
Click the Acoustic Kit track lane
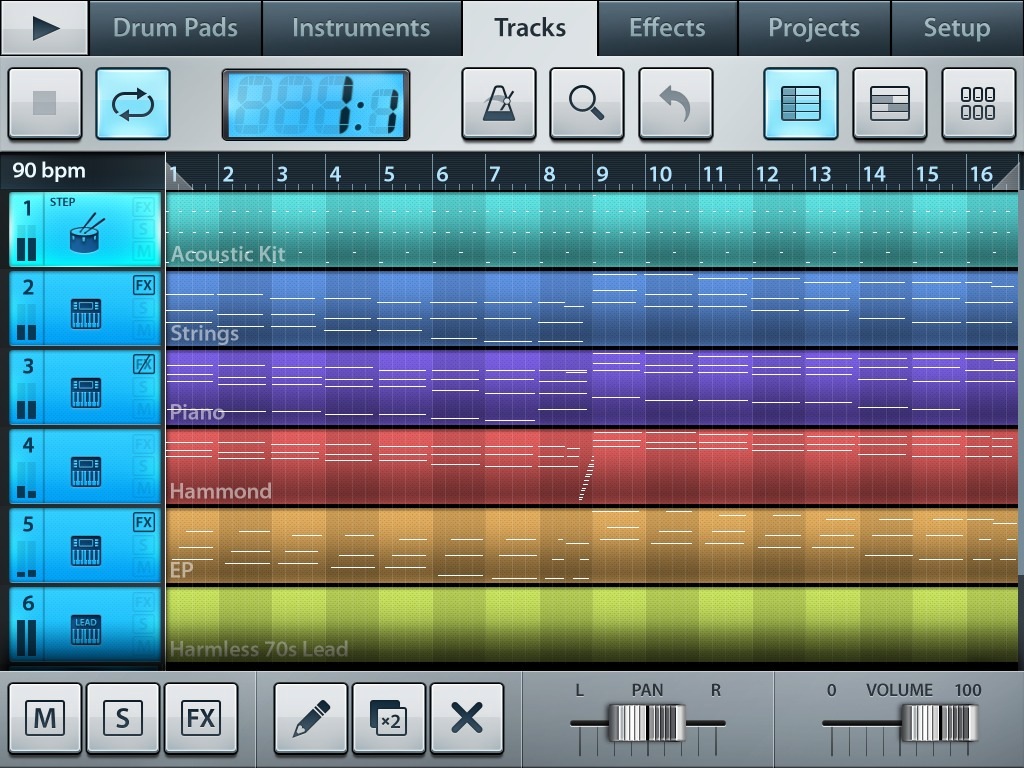[592, 230]
